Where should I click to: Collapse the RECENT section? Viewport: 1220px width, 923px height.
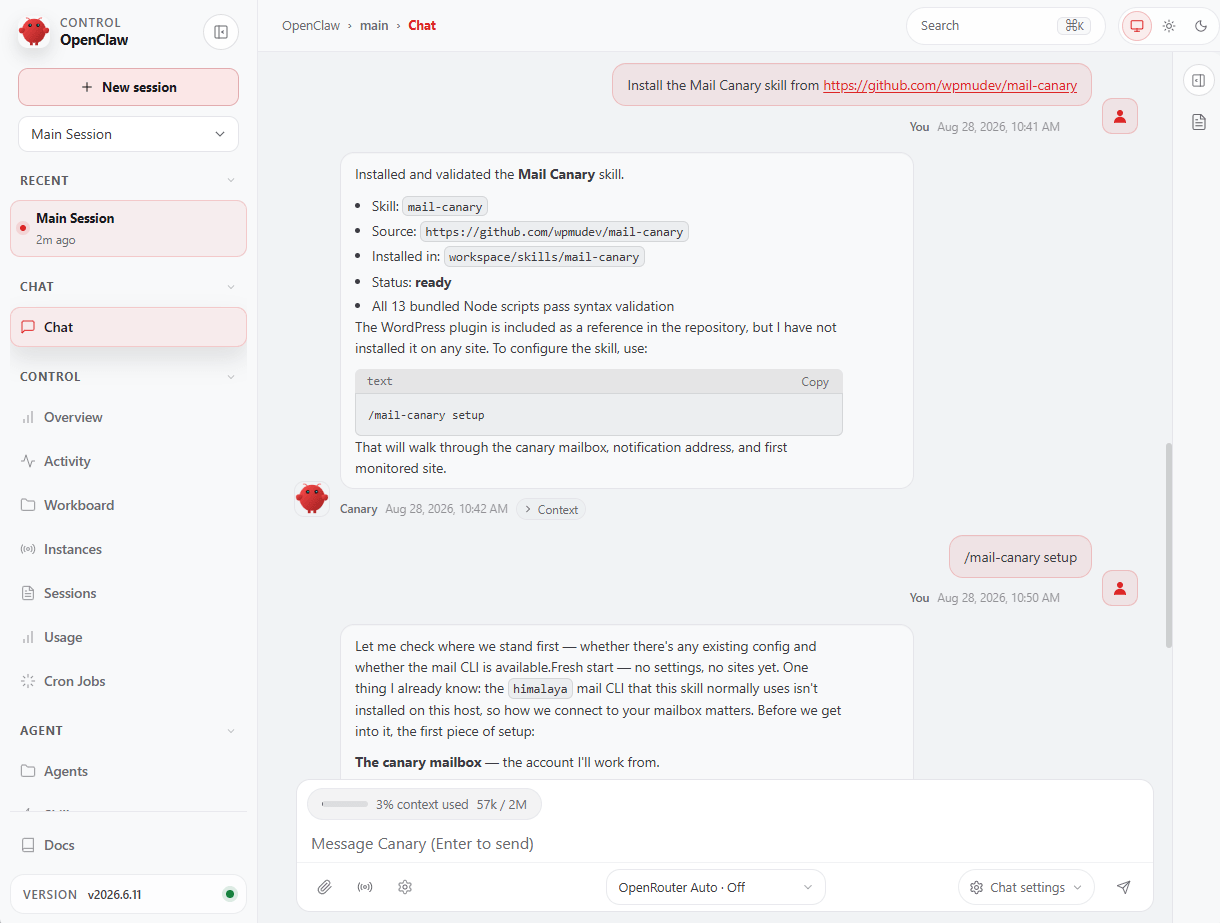(231, 181)
